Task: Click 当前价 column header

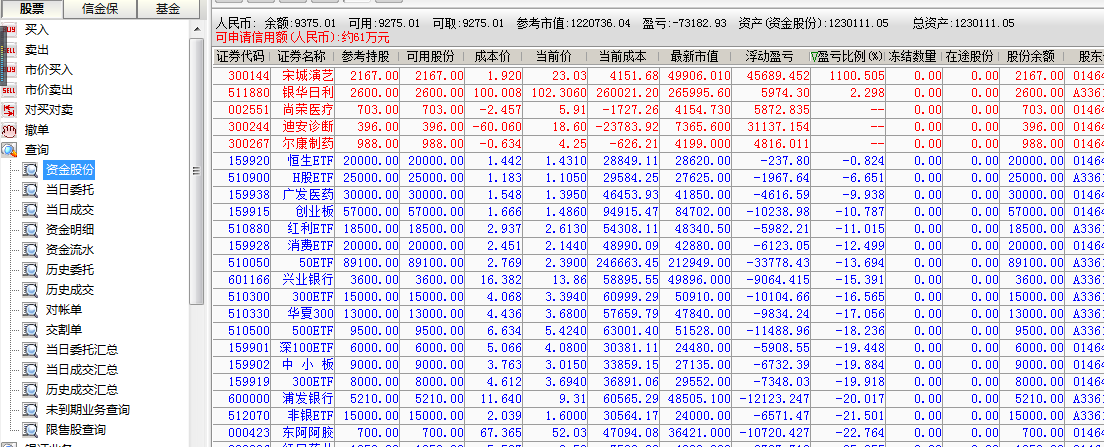Action: point(554,57)
